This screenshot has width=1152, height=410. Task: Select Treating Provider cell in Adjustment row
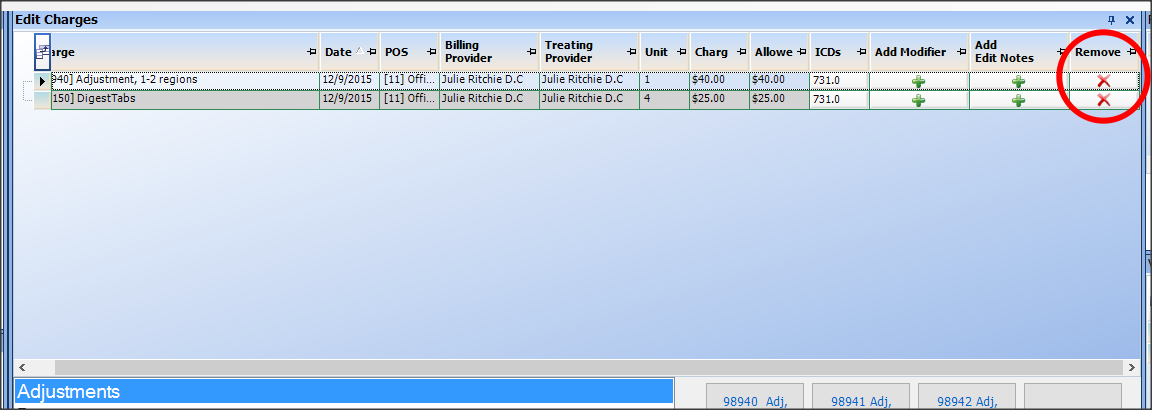click(589, 80)
